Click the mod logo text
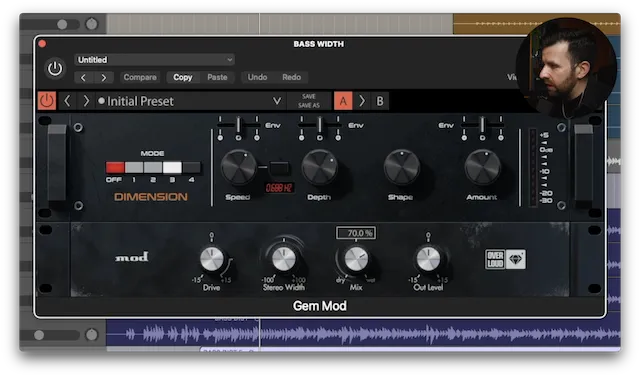Viewport: 640px width, 377px height. tap(131, 257)
